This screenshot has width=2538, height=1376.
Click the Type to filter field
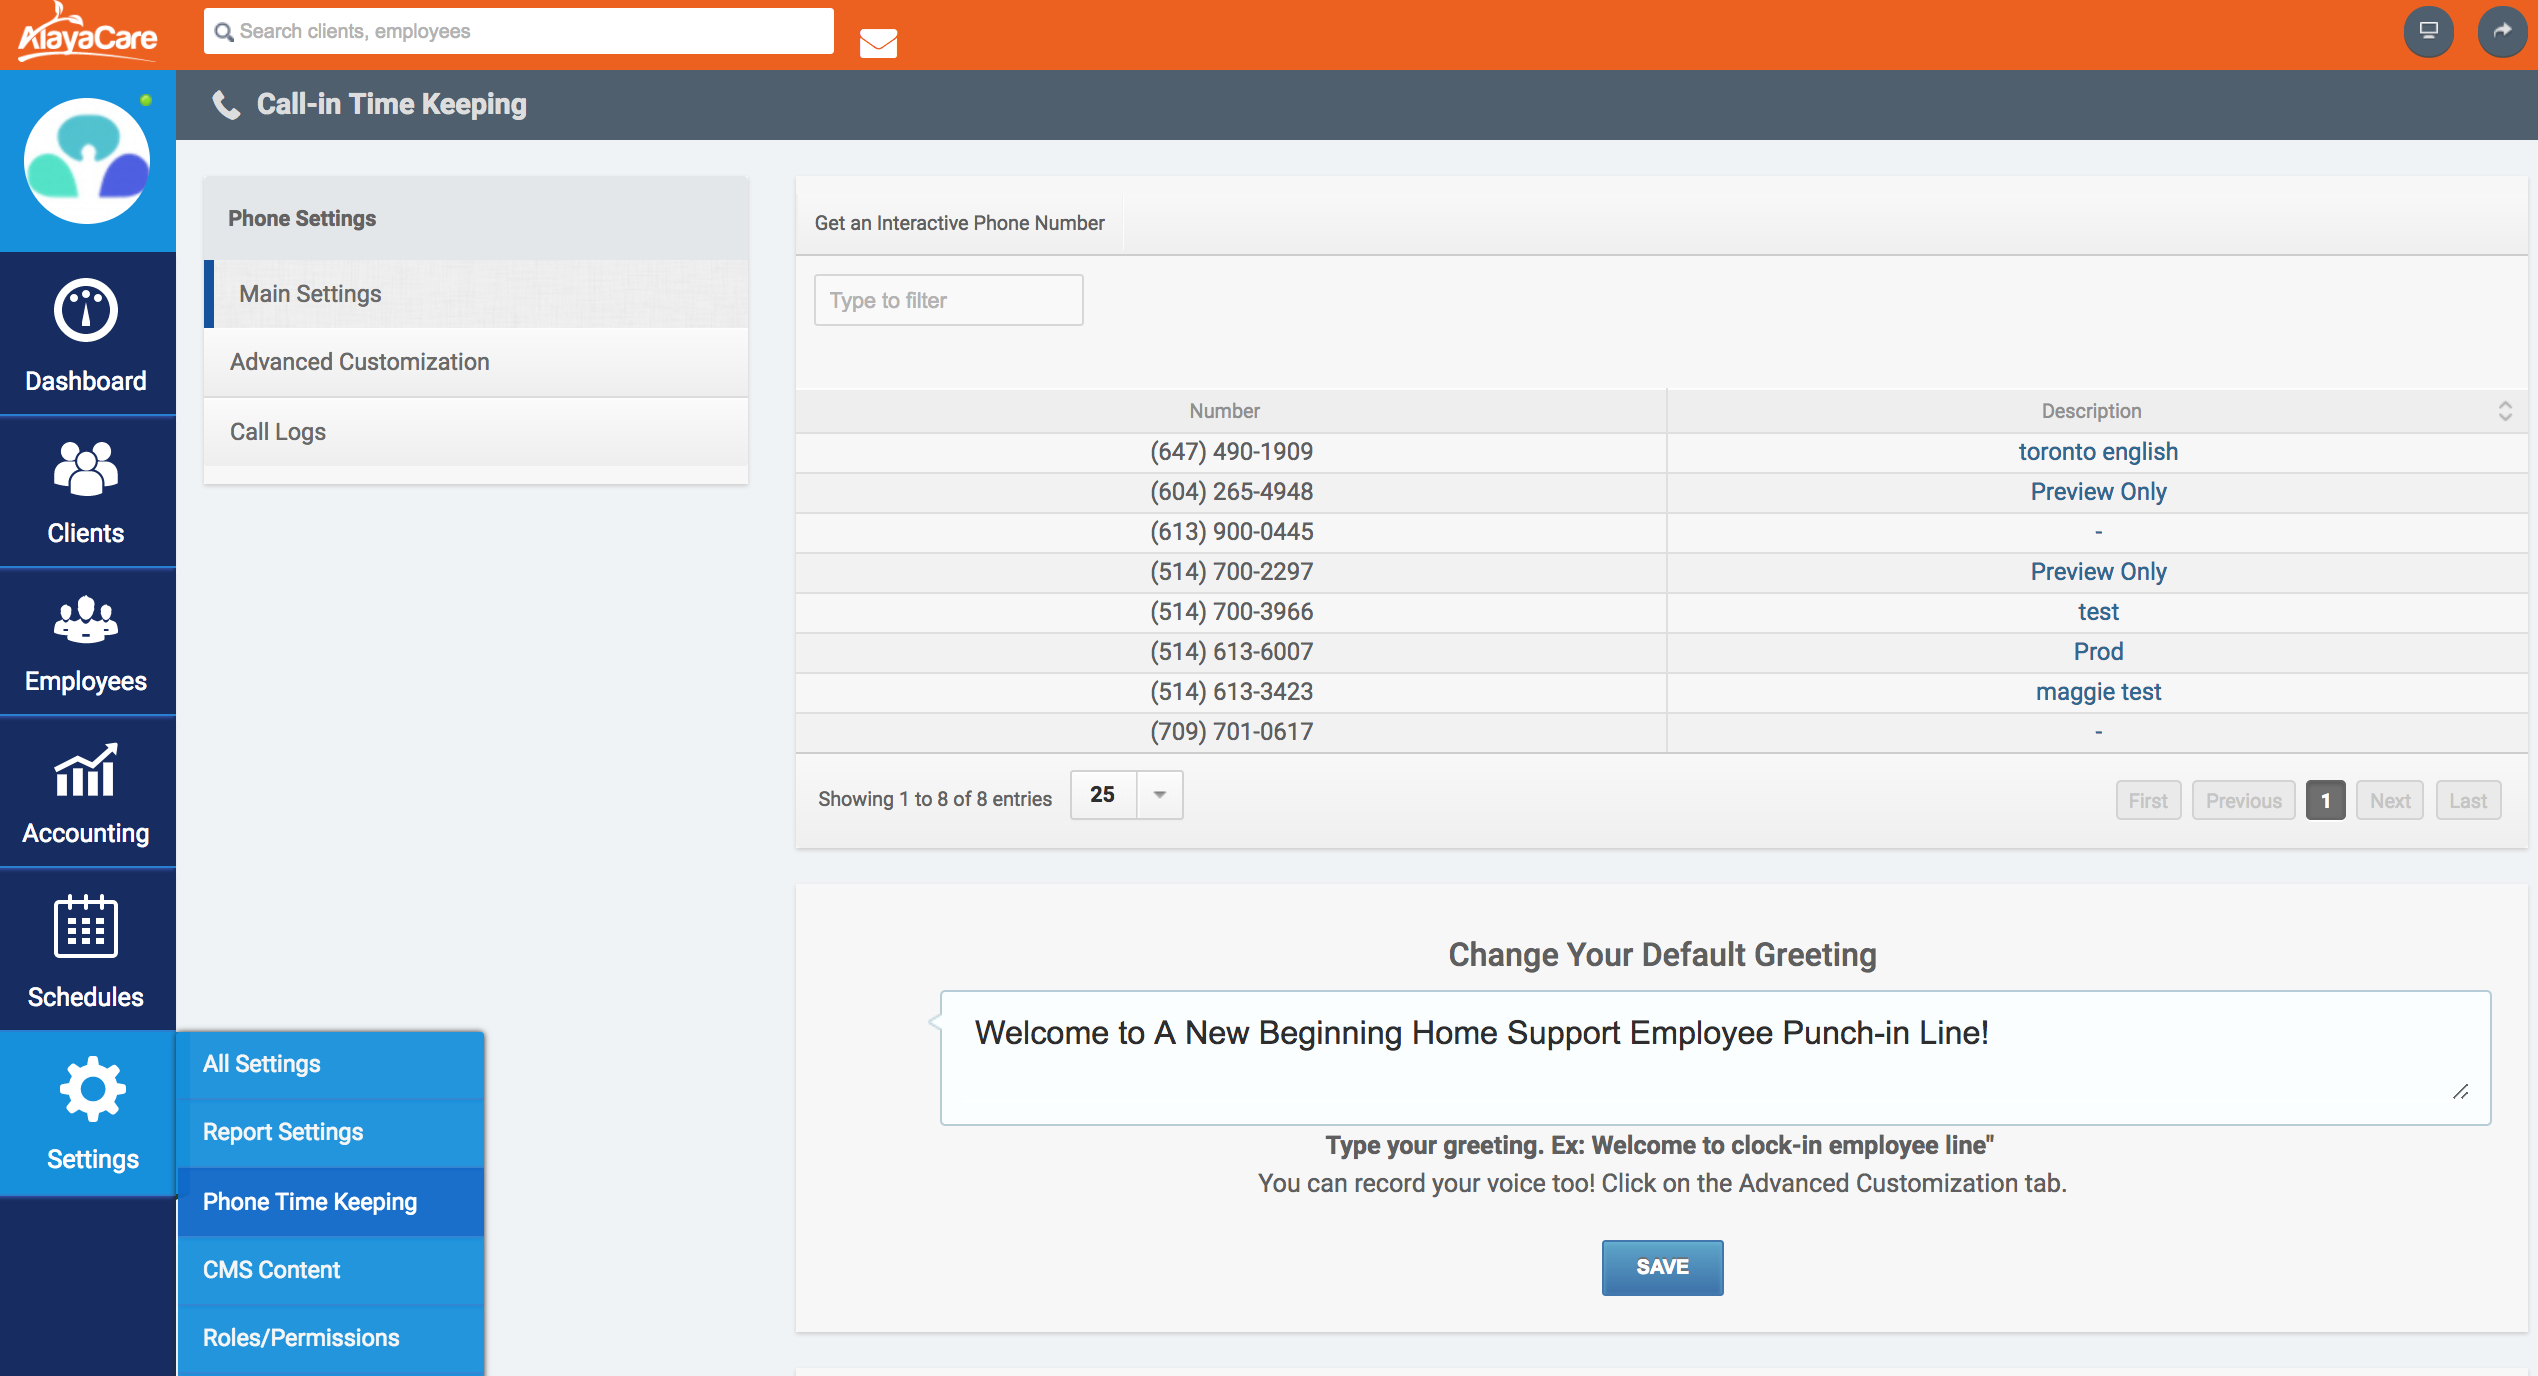coord(948,300)
